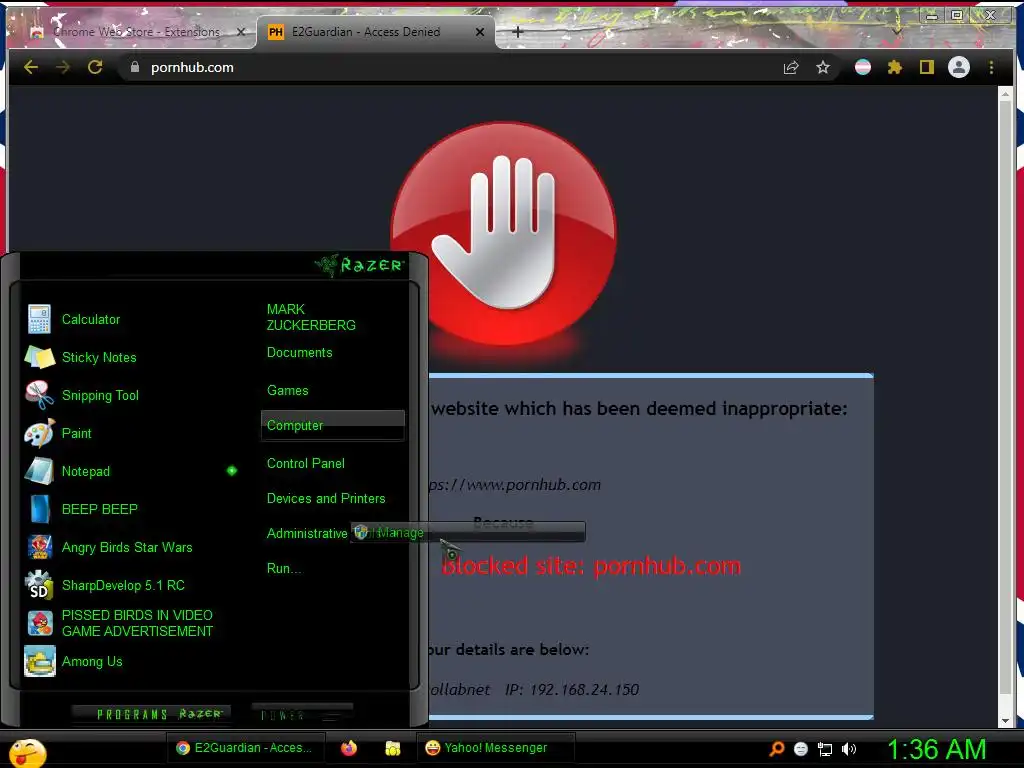This screenshot has width=1024, height=768.
Task: Open PISSED BIRDS IN VIDEO GAME ADVERTISEMENT icon
Action: pyautogui.click(x=39, y=622)
